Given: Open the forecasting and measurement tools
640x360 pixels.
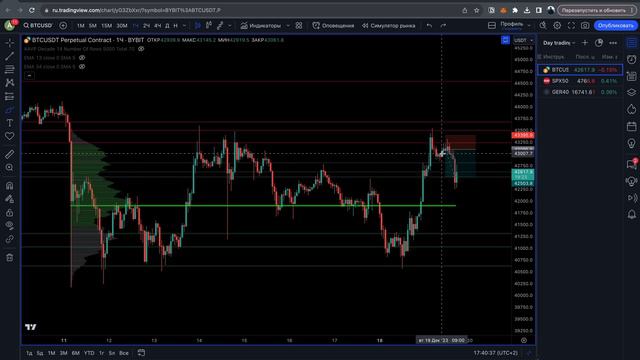Looking at the screenshot, I should tap(9, 96).
